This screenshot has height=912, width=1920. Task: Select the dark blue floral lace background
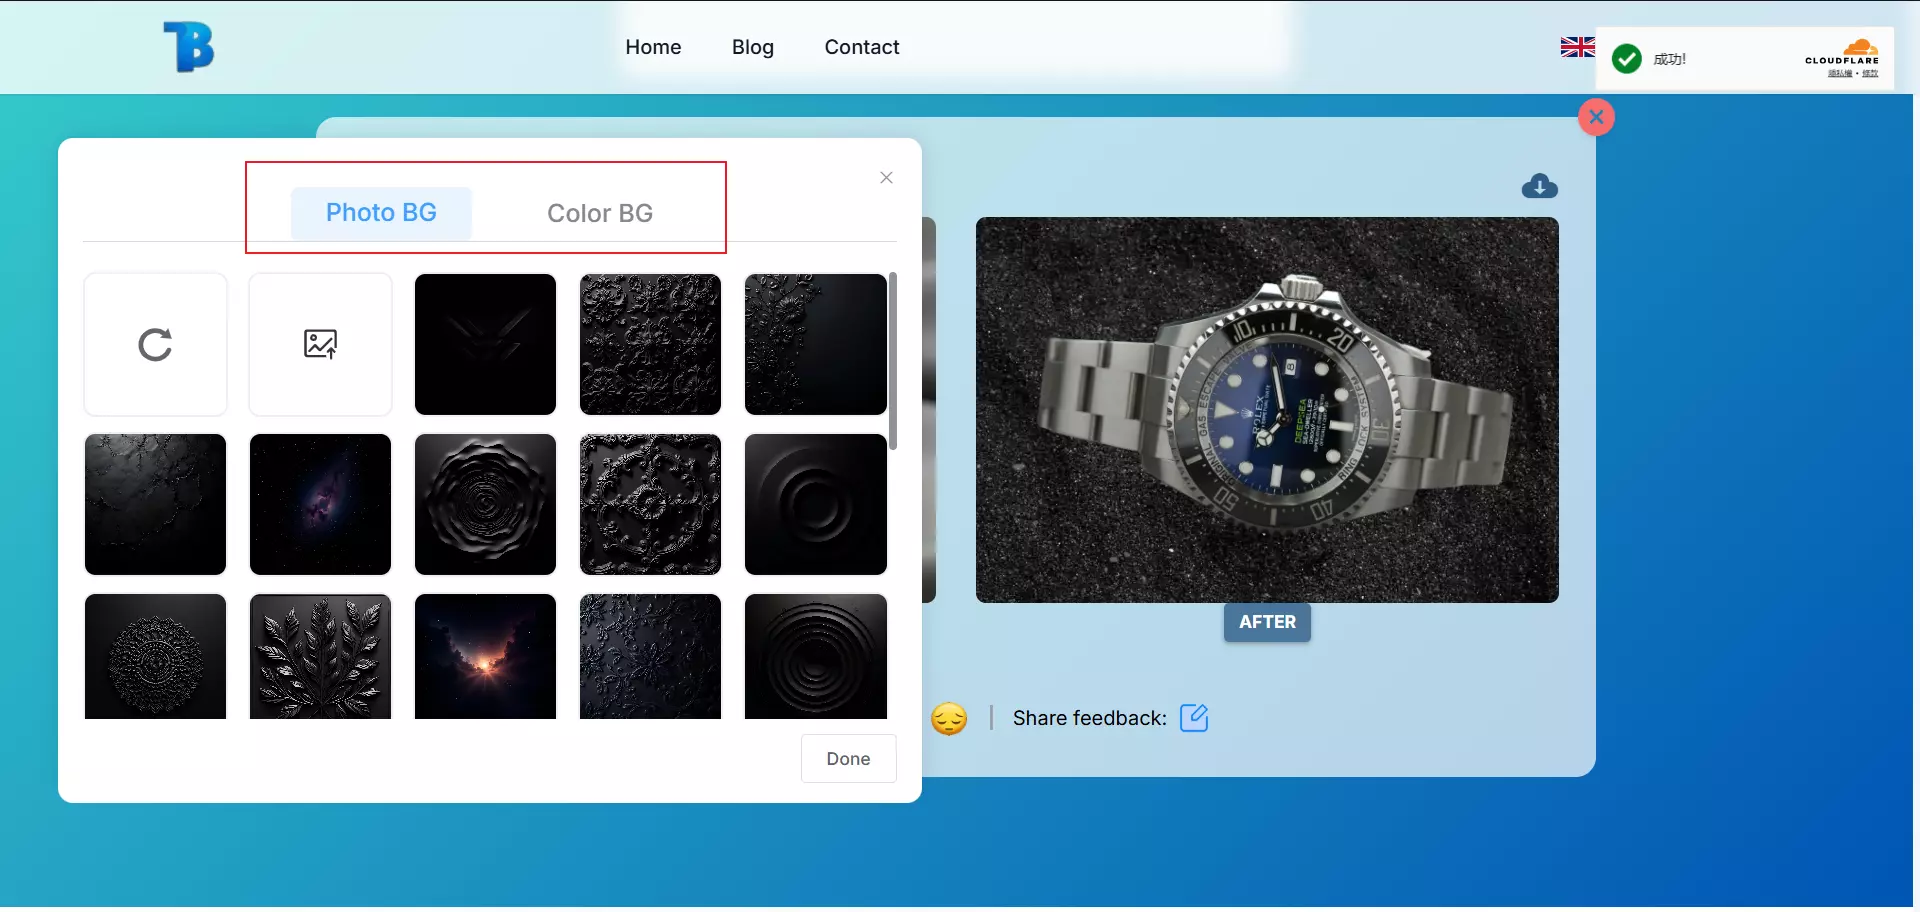tap(650, 656)
